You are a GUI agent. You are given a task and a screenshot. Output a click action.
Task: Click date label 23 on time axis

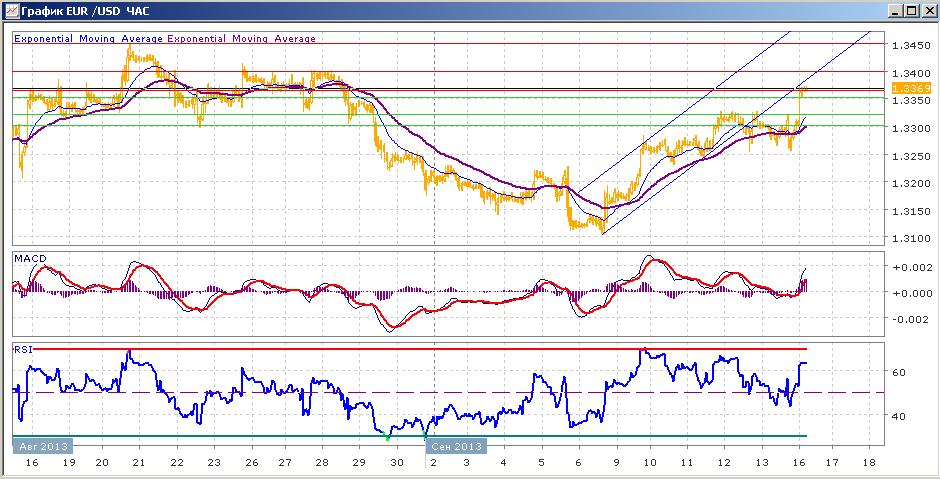click(x=214, y=463)
